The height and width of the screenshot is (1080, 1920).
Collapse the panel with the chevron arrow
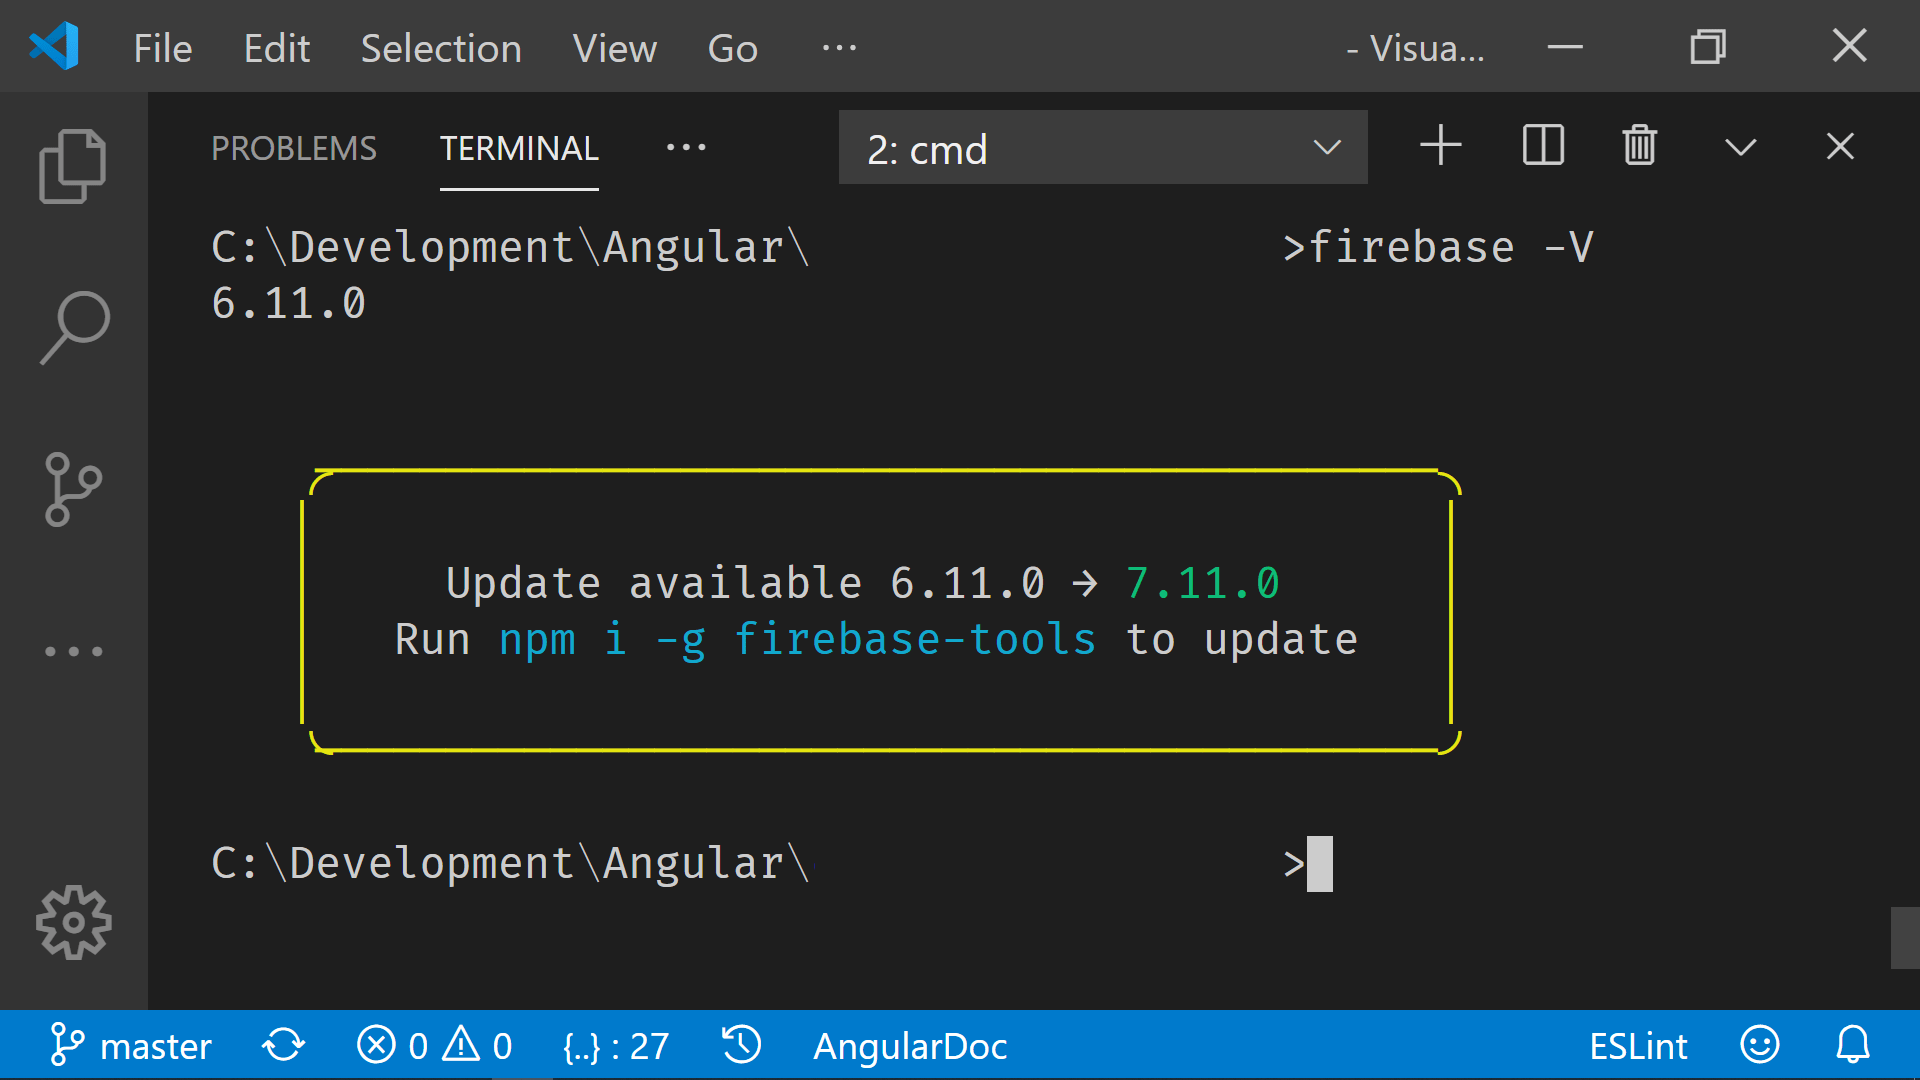(x=1739, y=146)
